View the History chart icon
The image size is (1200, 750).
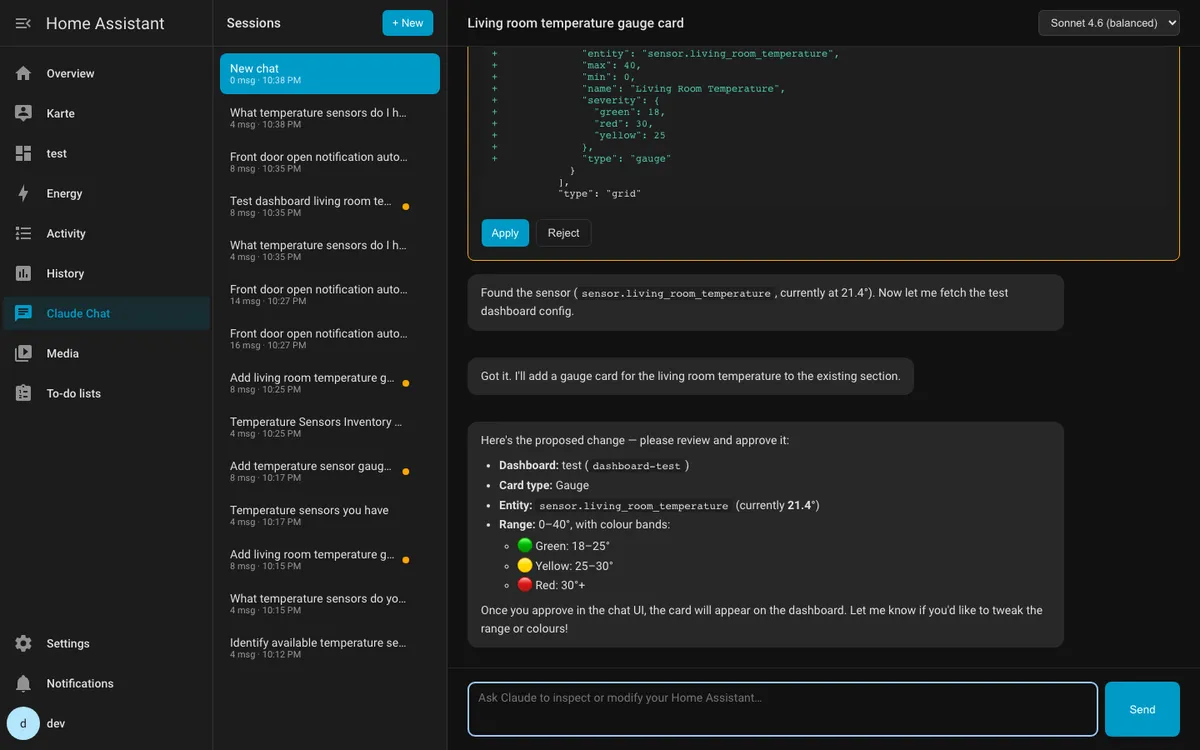tap(24, 273)
